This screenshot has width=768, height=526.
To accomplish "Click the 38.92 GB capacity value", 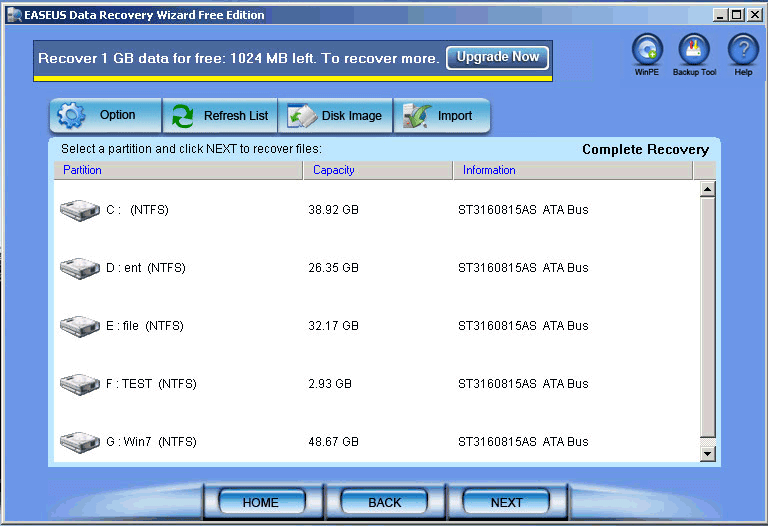I will click(x=334, y=210).
